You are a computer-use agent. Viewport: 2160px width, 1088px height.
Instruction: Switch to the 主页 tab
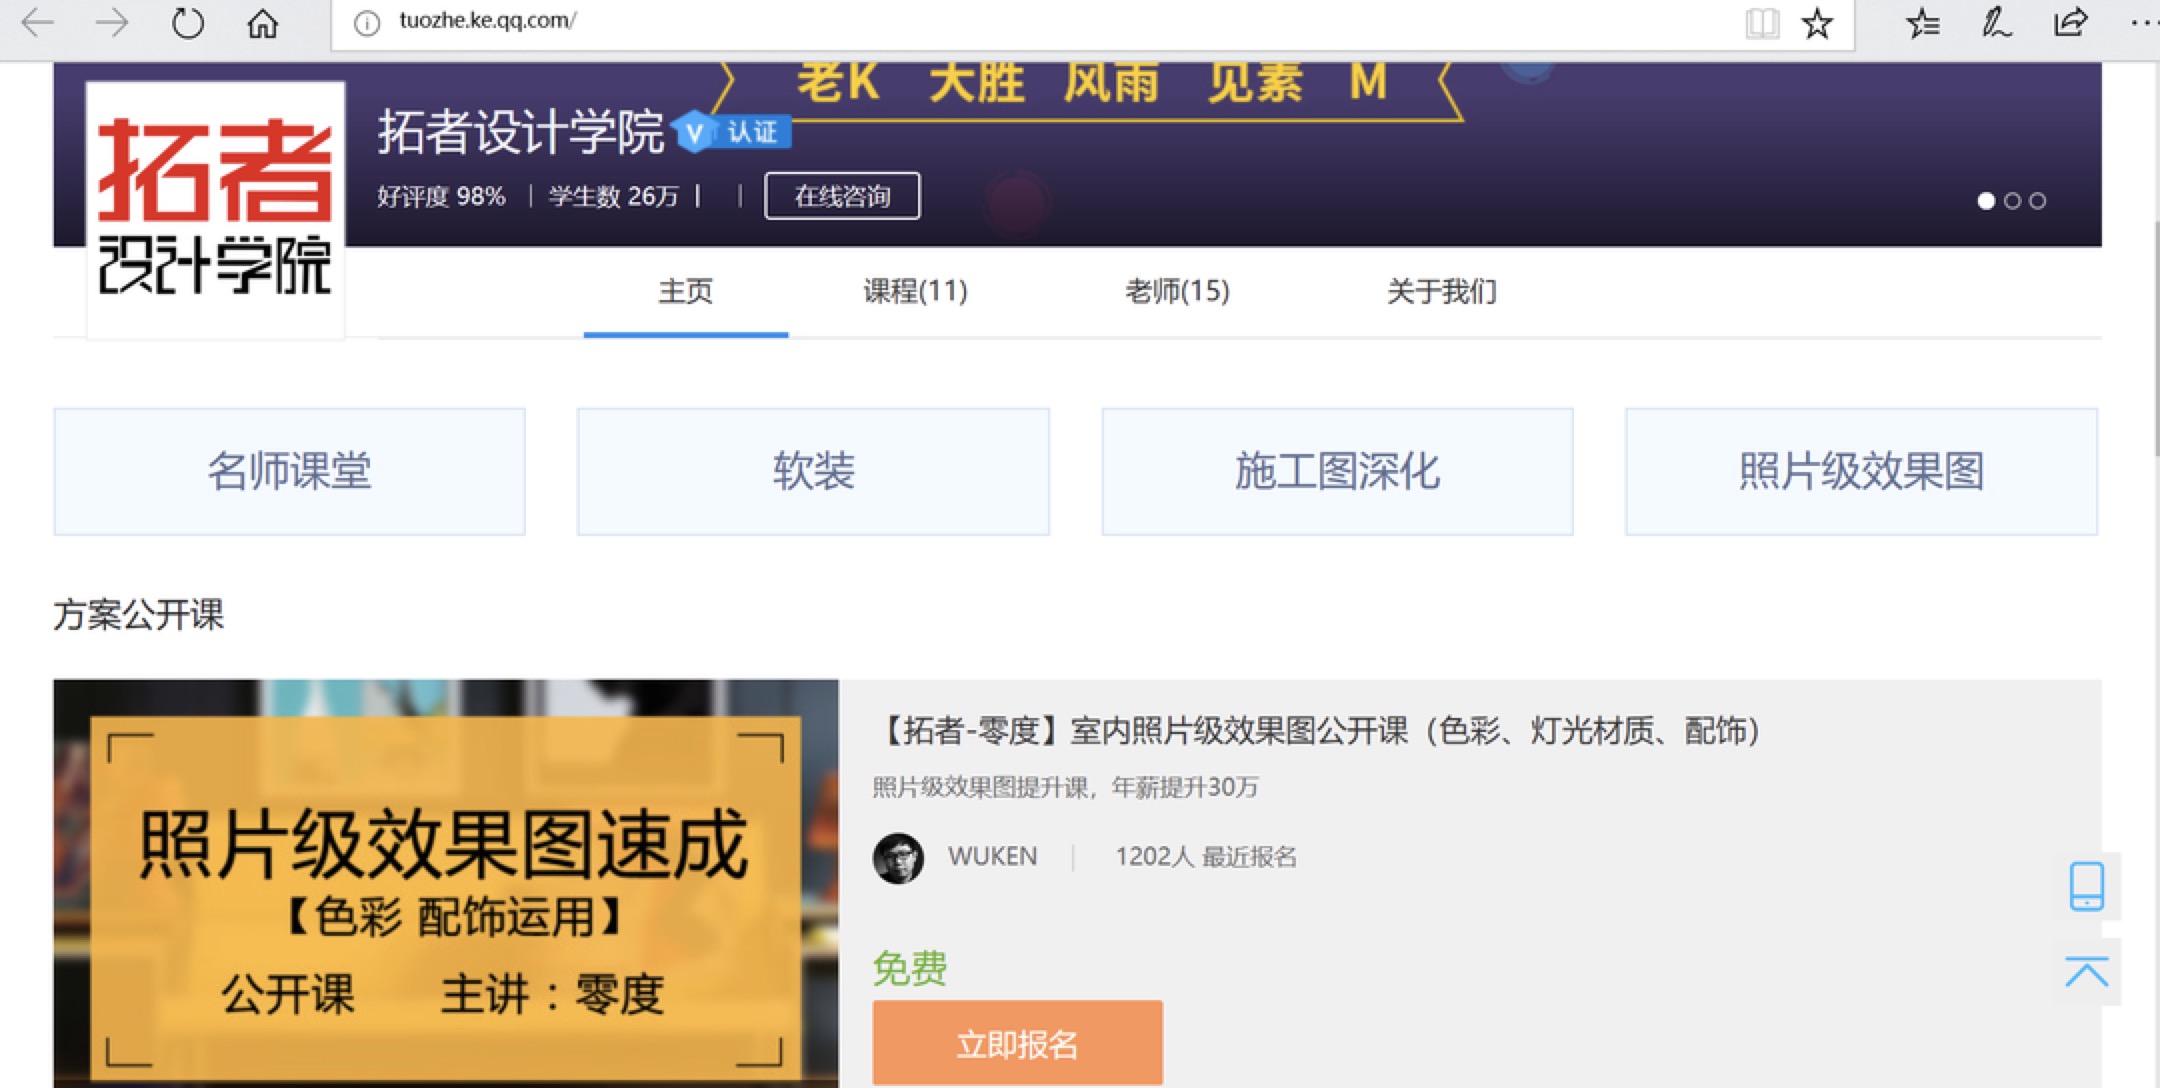pyautogui.click(x=686, y=291)
